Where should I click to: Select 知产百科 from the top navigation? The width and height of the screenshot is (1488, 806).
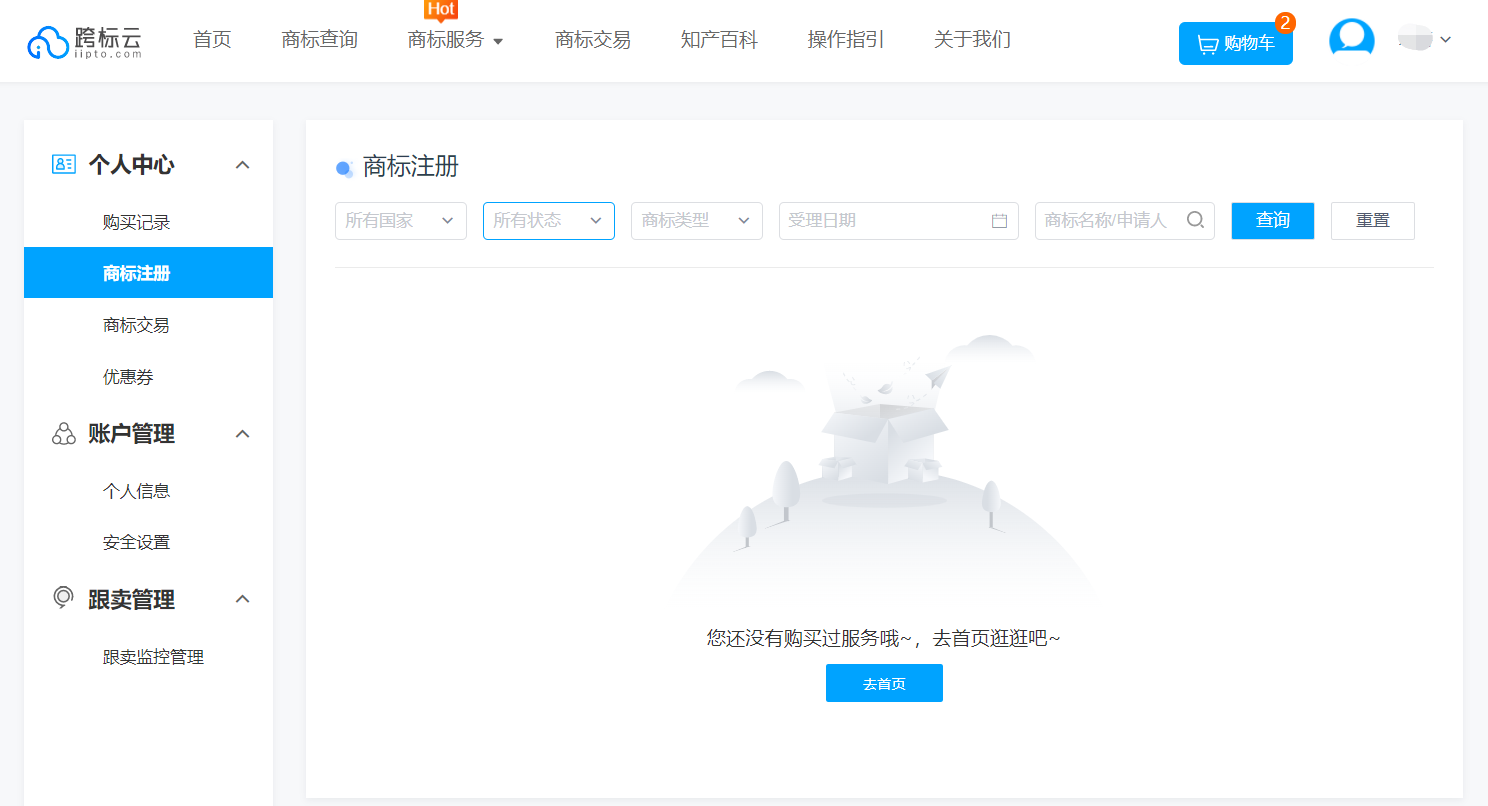pyautogui.click(x=719, y=40)
